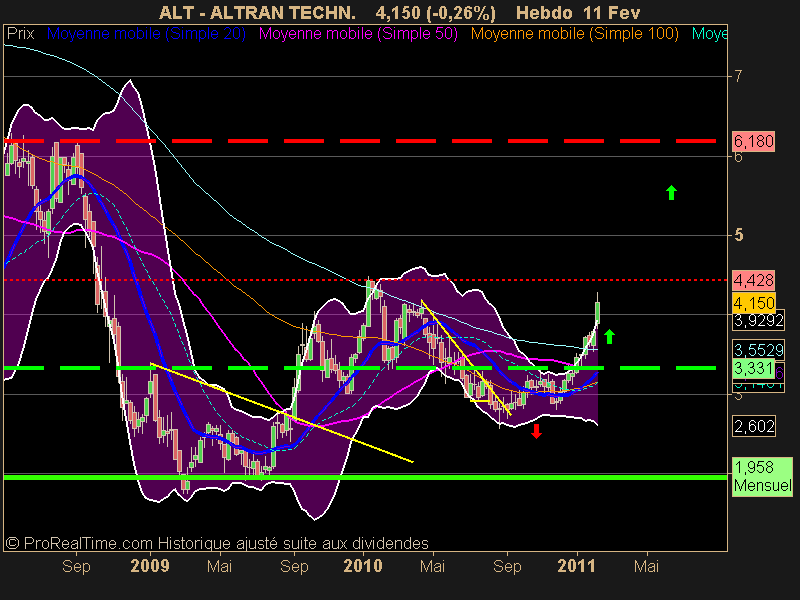Click the 4,428 price level label
This screenshot has height=600, width=800.
pos(754,280)
